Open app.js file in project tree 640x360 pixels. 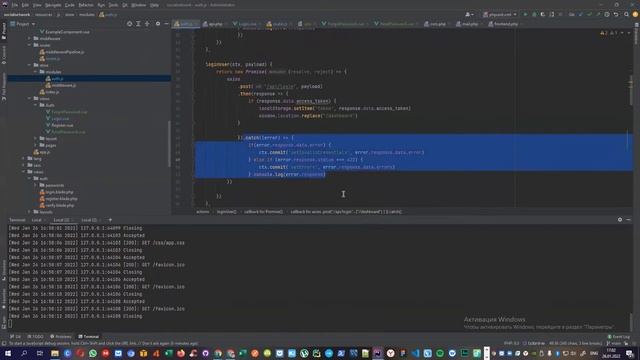click(x=45, y=152)
